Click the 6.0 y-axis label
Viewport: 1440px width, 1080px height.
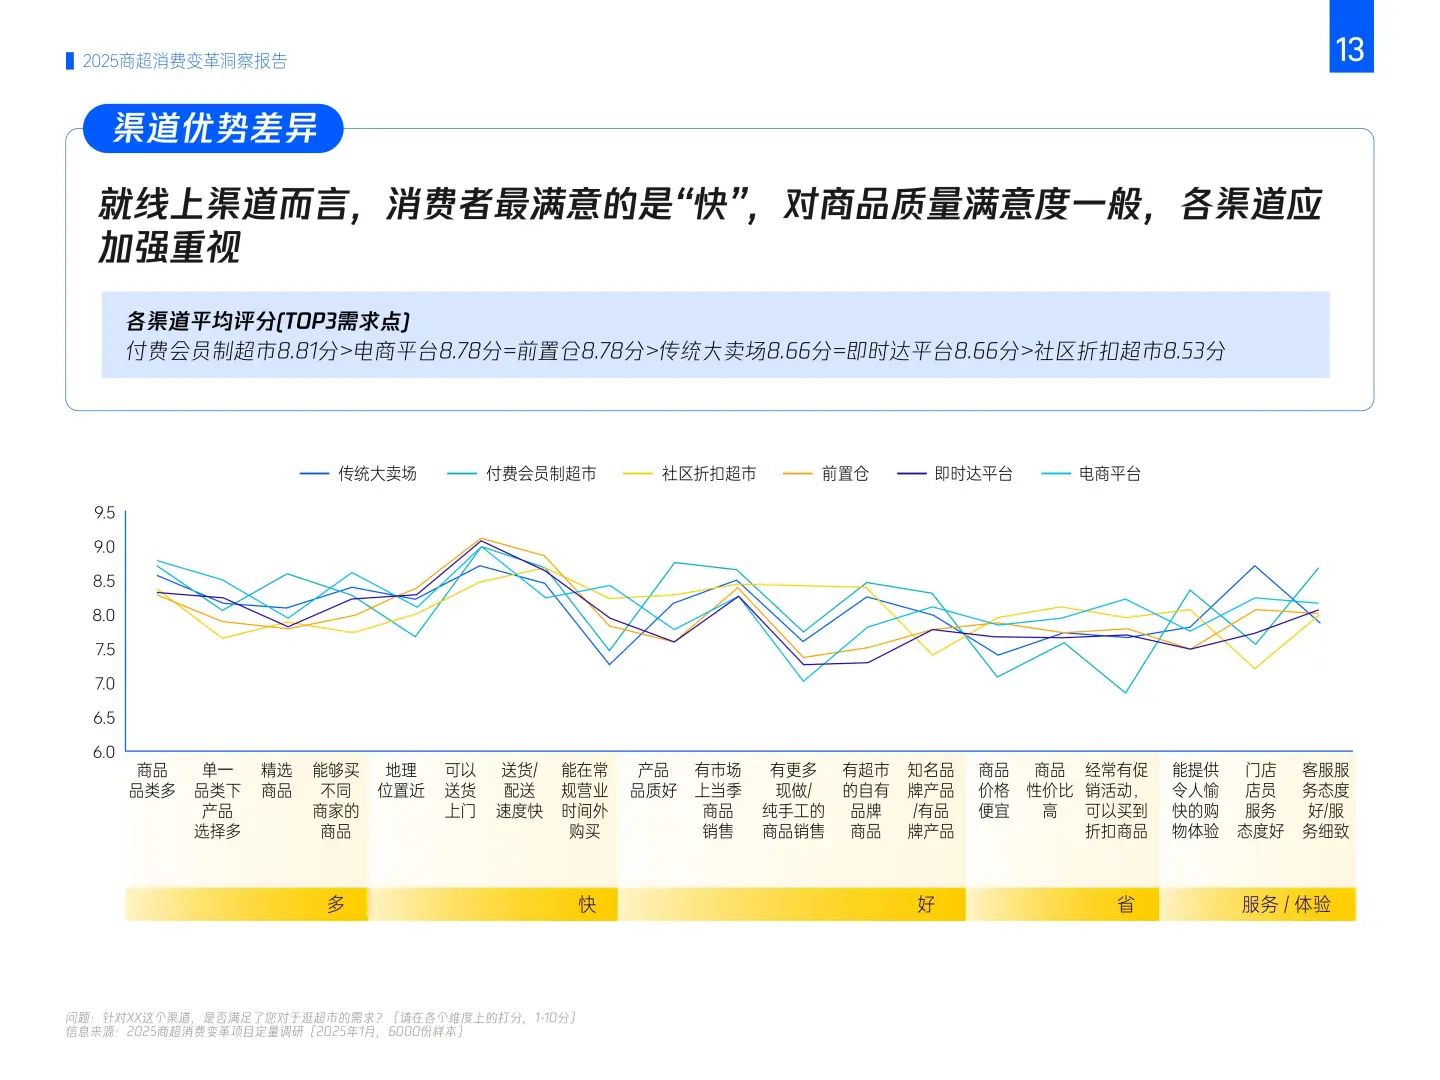point(104,752)
